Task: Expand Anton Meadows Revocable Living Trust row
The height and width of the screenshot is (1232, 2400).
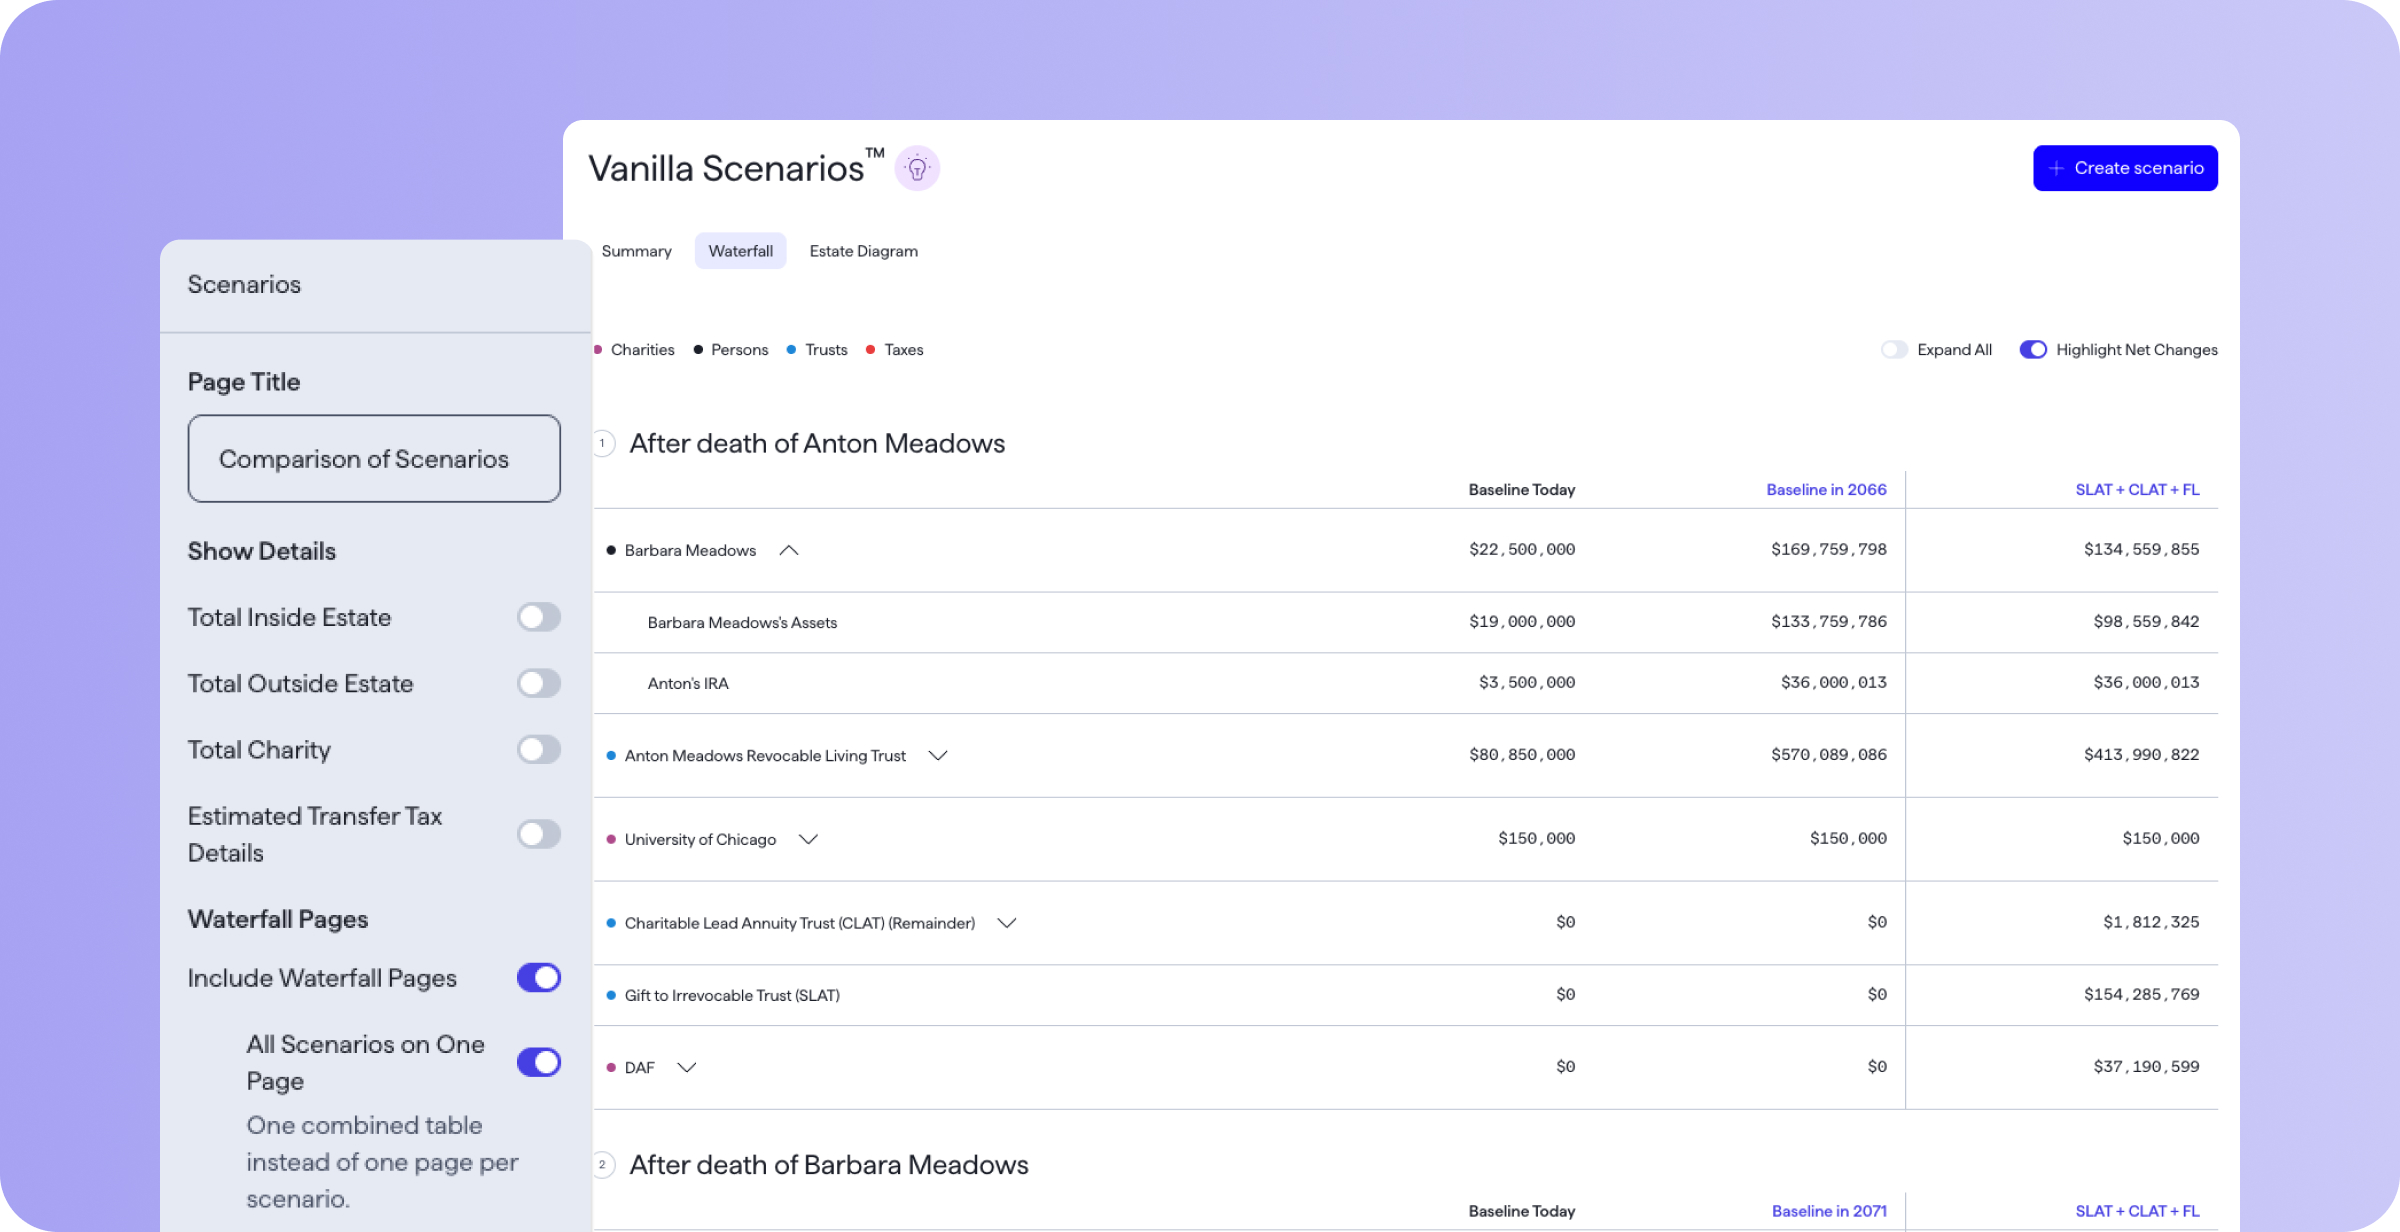Action: coord(938,756)
